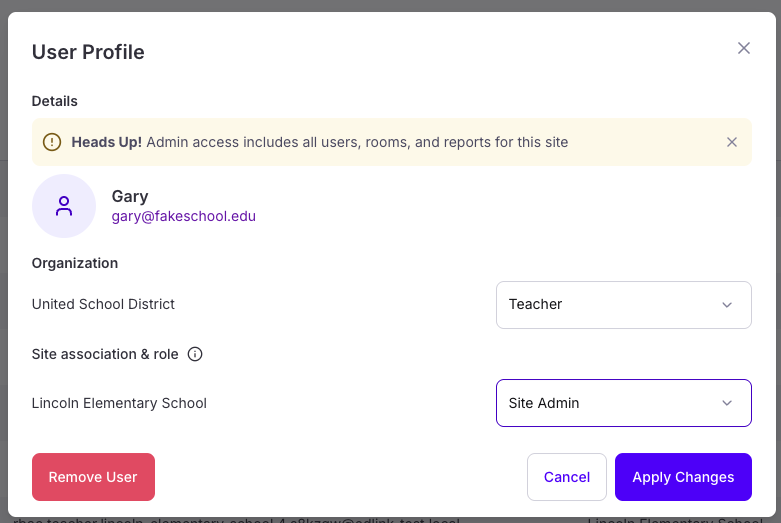Open the Site Admin role dropdown
This screenshot has width=781, height=523.
pos(623,403)
